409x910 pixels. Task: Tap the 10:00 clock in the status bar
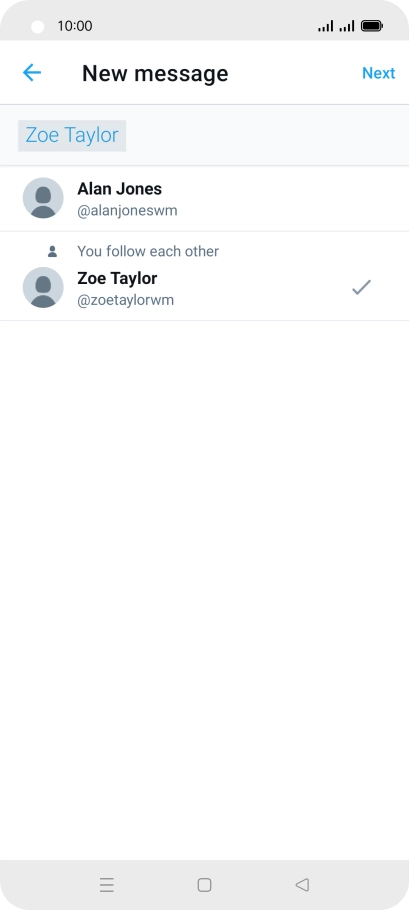point(75,26)
